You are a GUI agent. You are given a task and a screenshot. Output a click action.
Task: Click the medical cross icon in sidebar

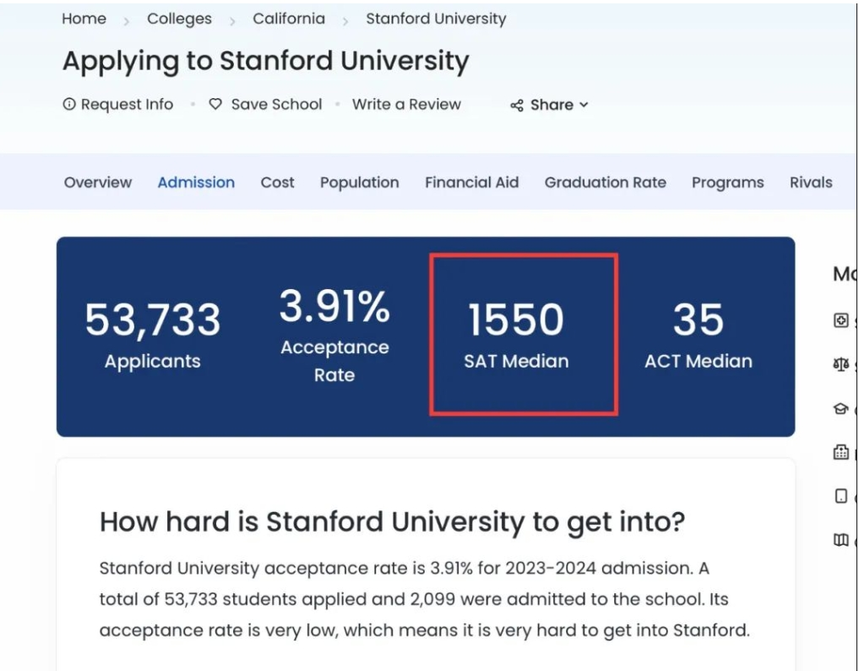click(x=841, y=321)
